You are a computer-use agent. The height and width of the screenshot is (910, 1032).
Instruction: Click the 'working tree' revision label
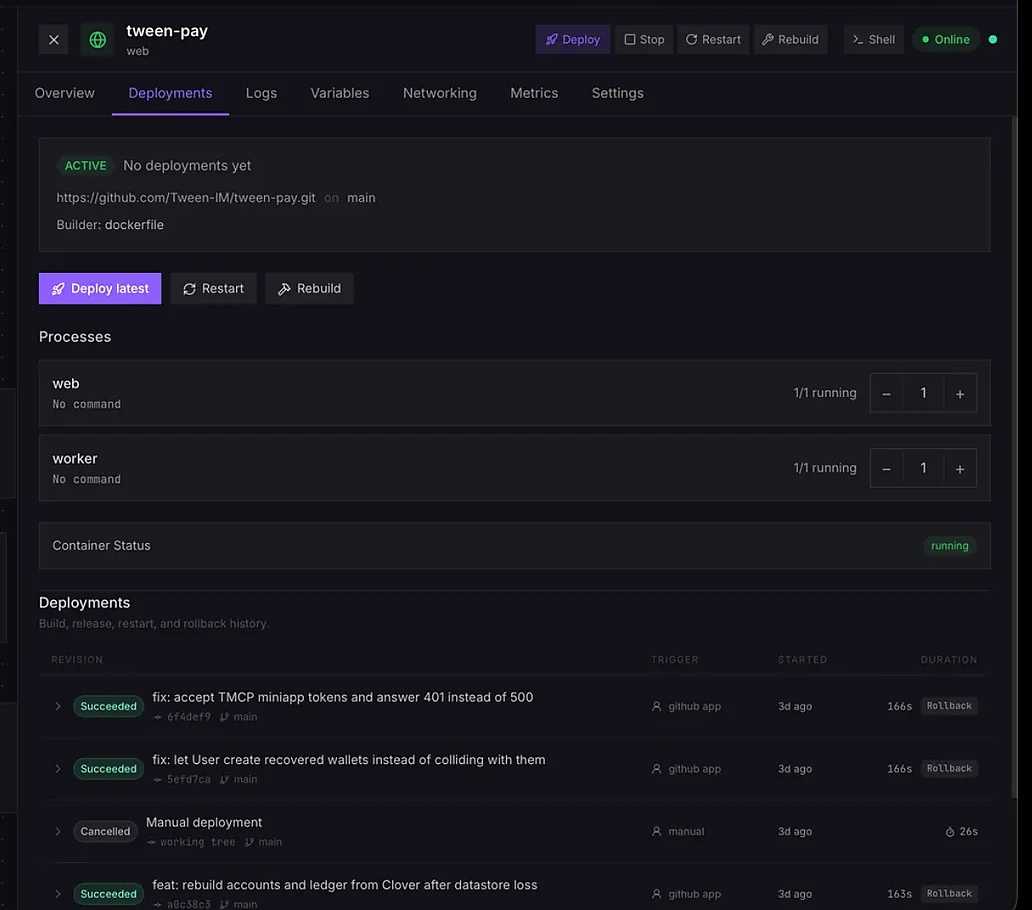coord(197,842)
